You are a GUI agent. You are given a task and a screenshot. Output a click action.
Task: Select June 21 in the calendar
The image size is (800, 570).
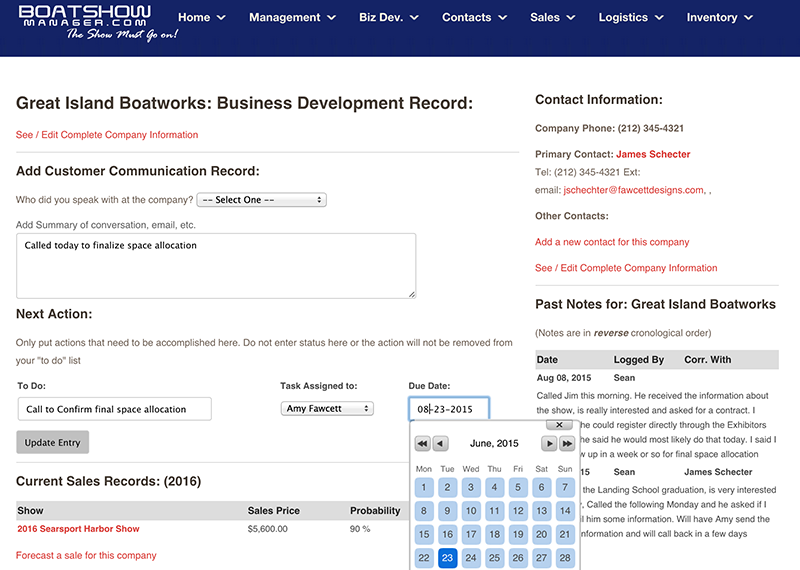565,534
